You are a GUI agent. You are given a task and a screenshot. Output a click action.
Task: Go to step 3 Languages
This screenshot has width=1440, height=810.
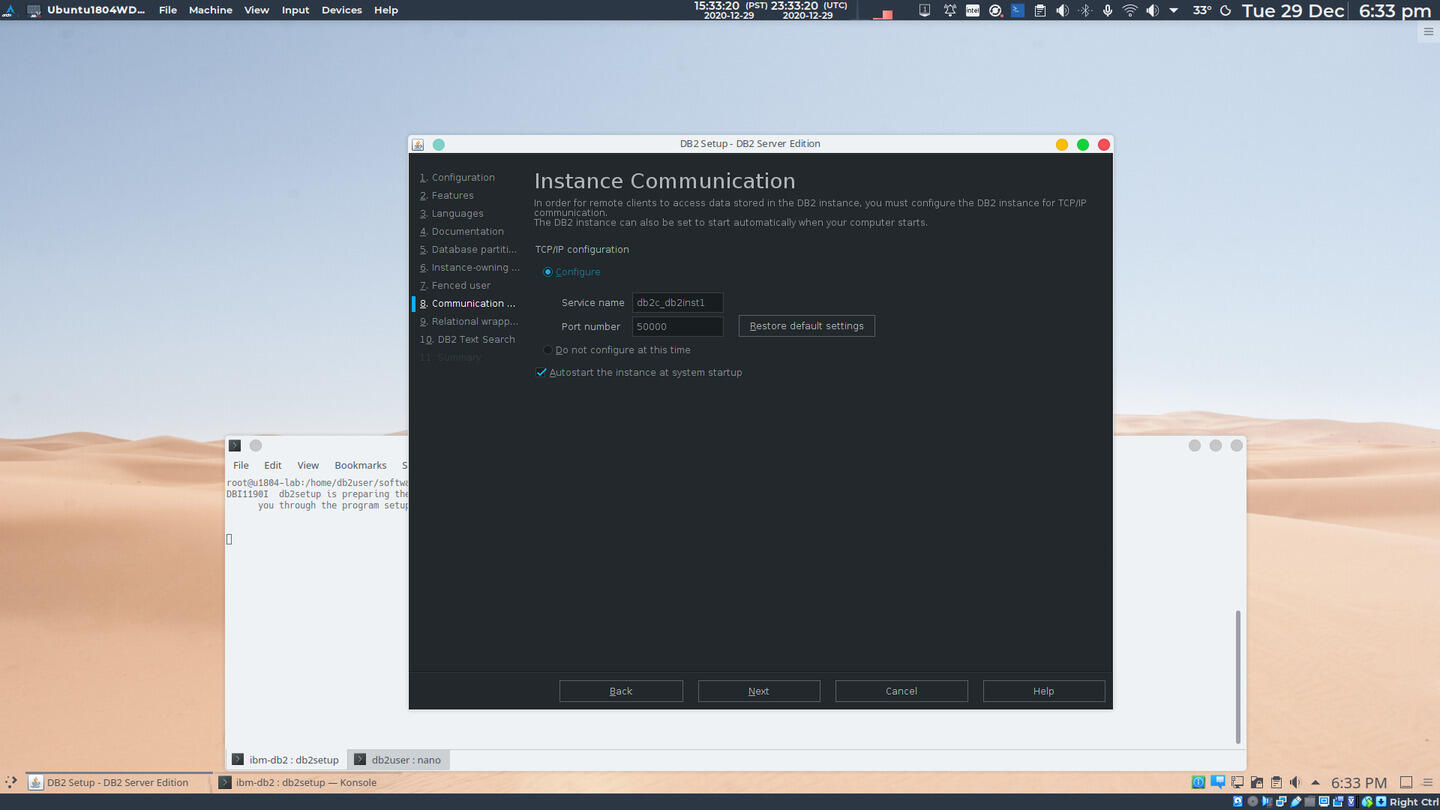[451, 213]
